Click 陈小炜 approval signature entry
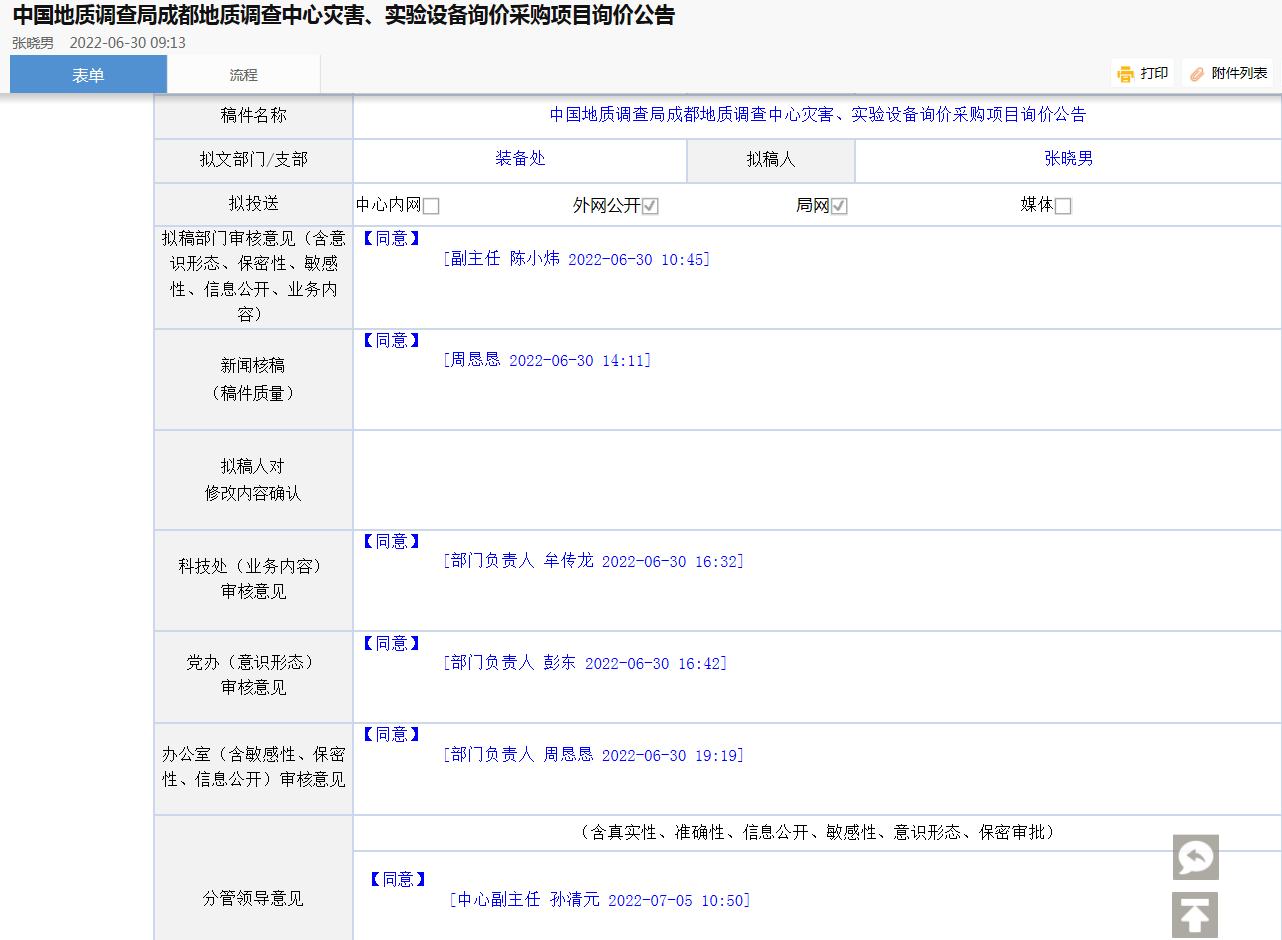Image resolution: width=1282 pixels, height=940 pixels. pyautogui.click(x=576, y=259)
